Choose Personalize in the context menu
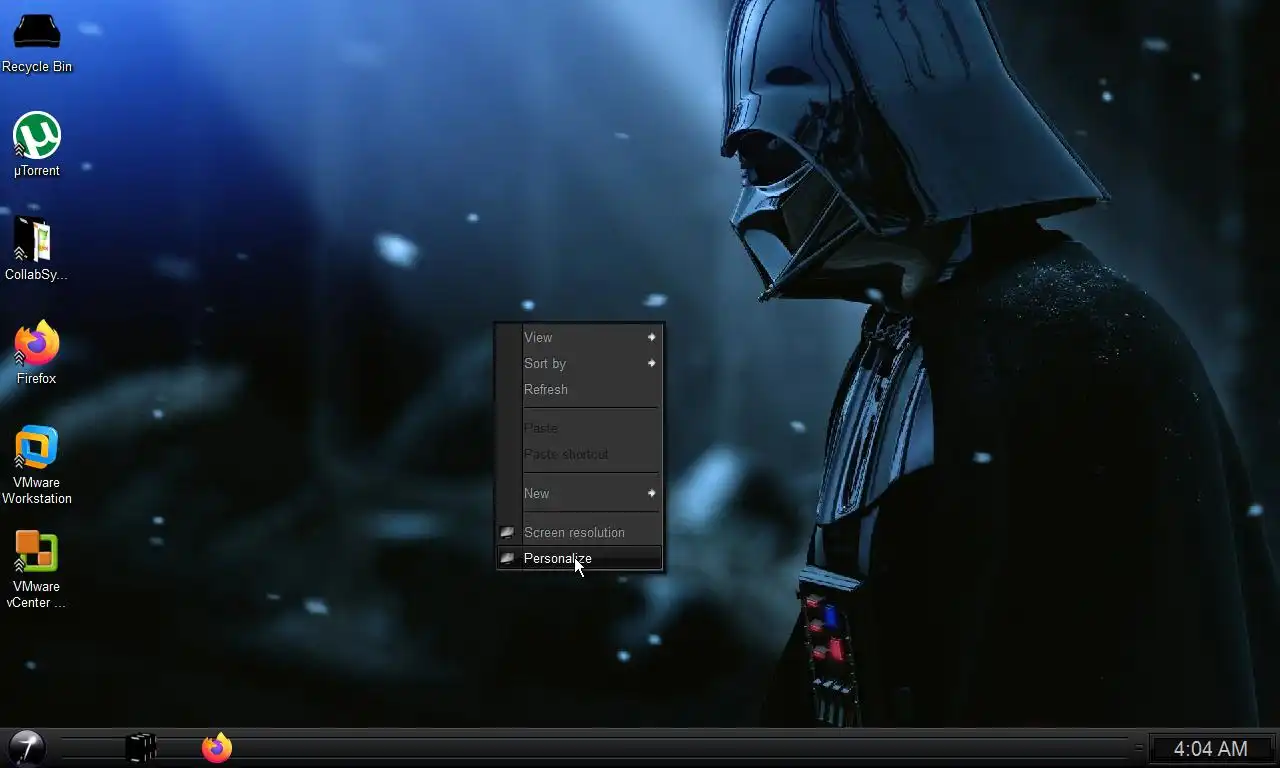 click(x=579, y=558)
